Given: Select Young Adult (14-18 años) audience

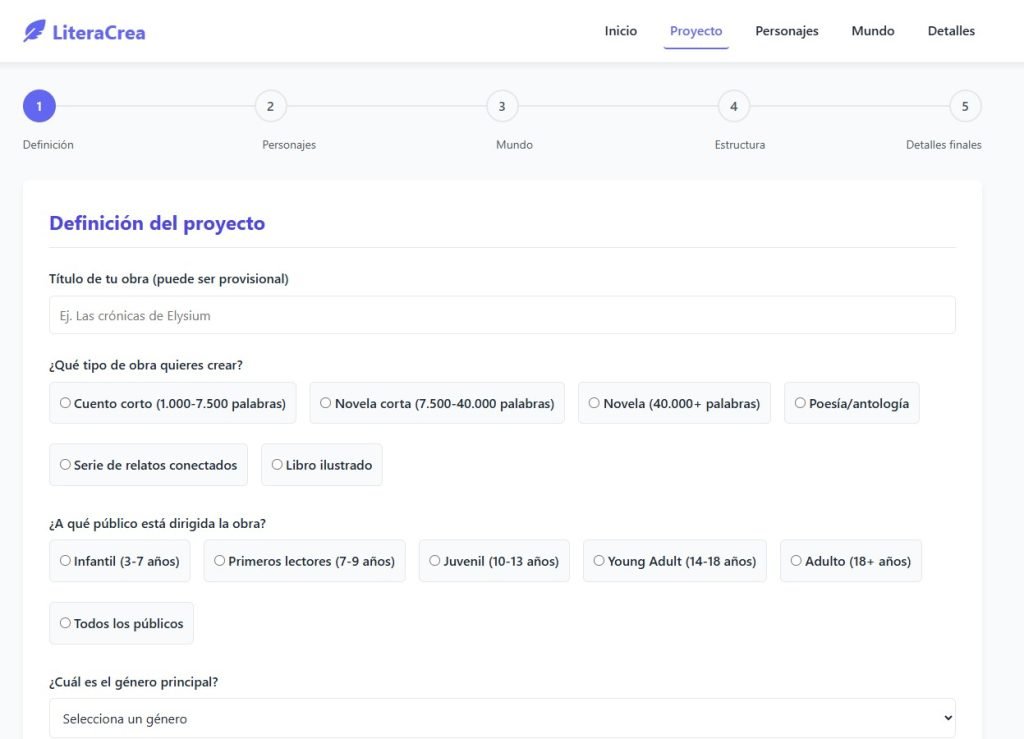Looking at the screenshot, I should (599, 561).
